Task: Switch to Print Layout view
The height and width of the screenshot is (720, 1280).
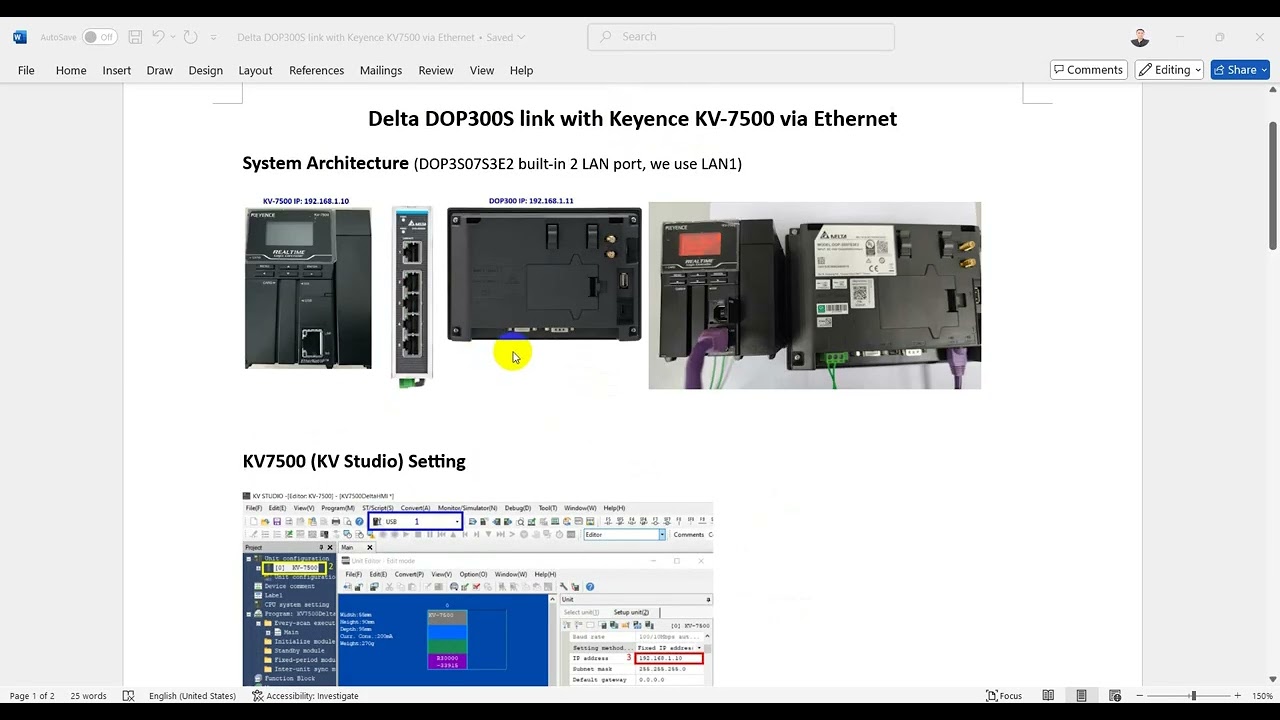Action: (x=1081, y=696)
